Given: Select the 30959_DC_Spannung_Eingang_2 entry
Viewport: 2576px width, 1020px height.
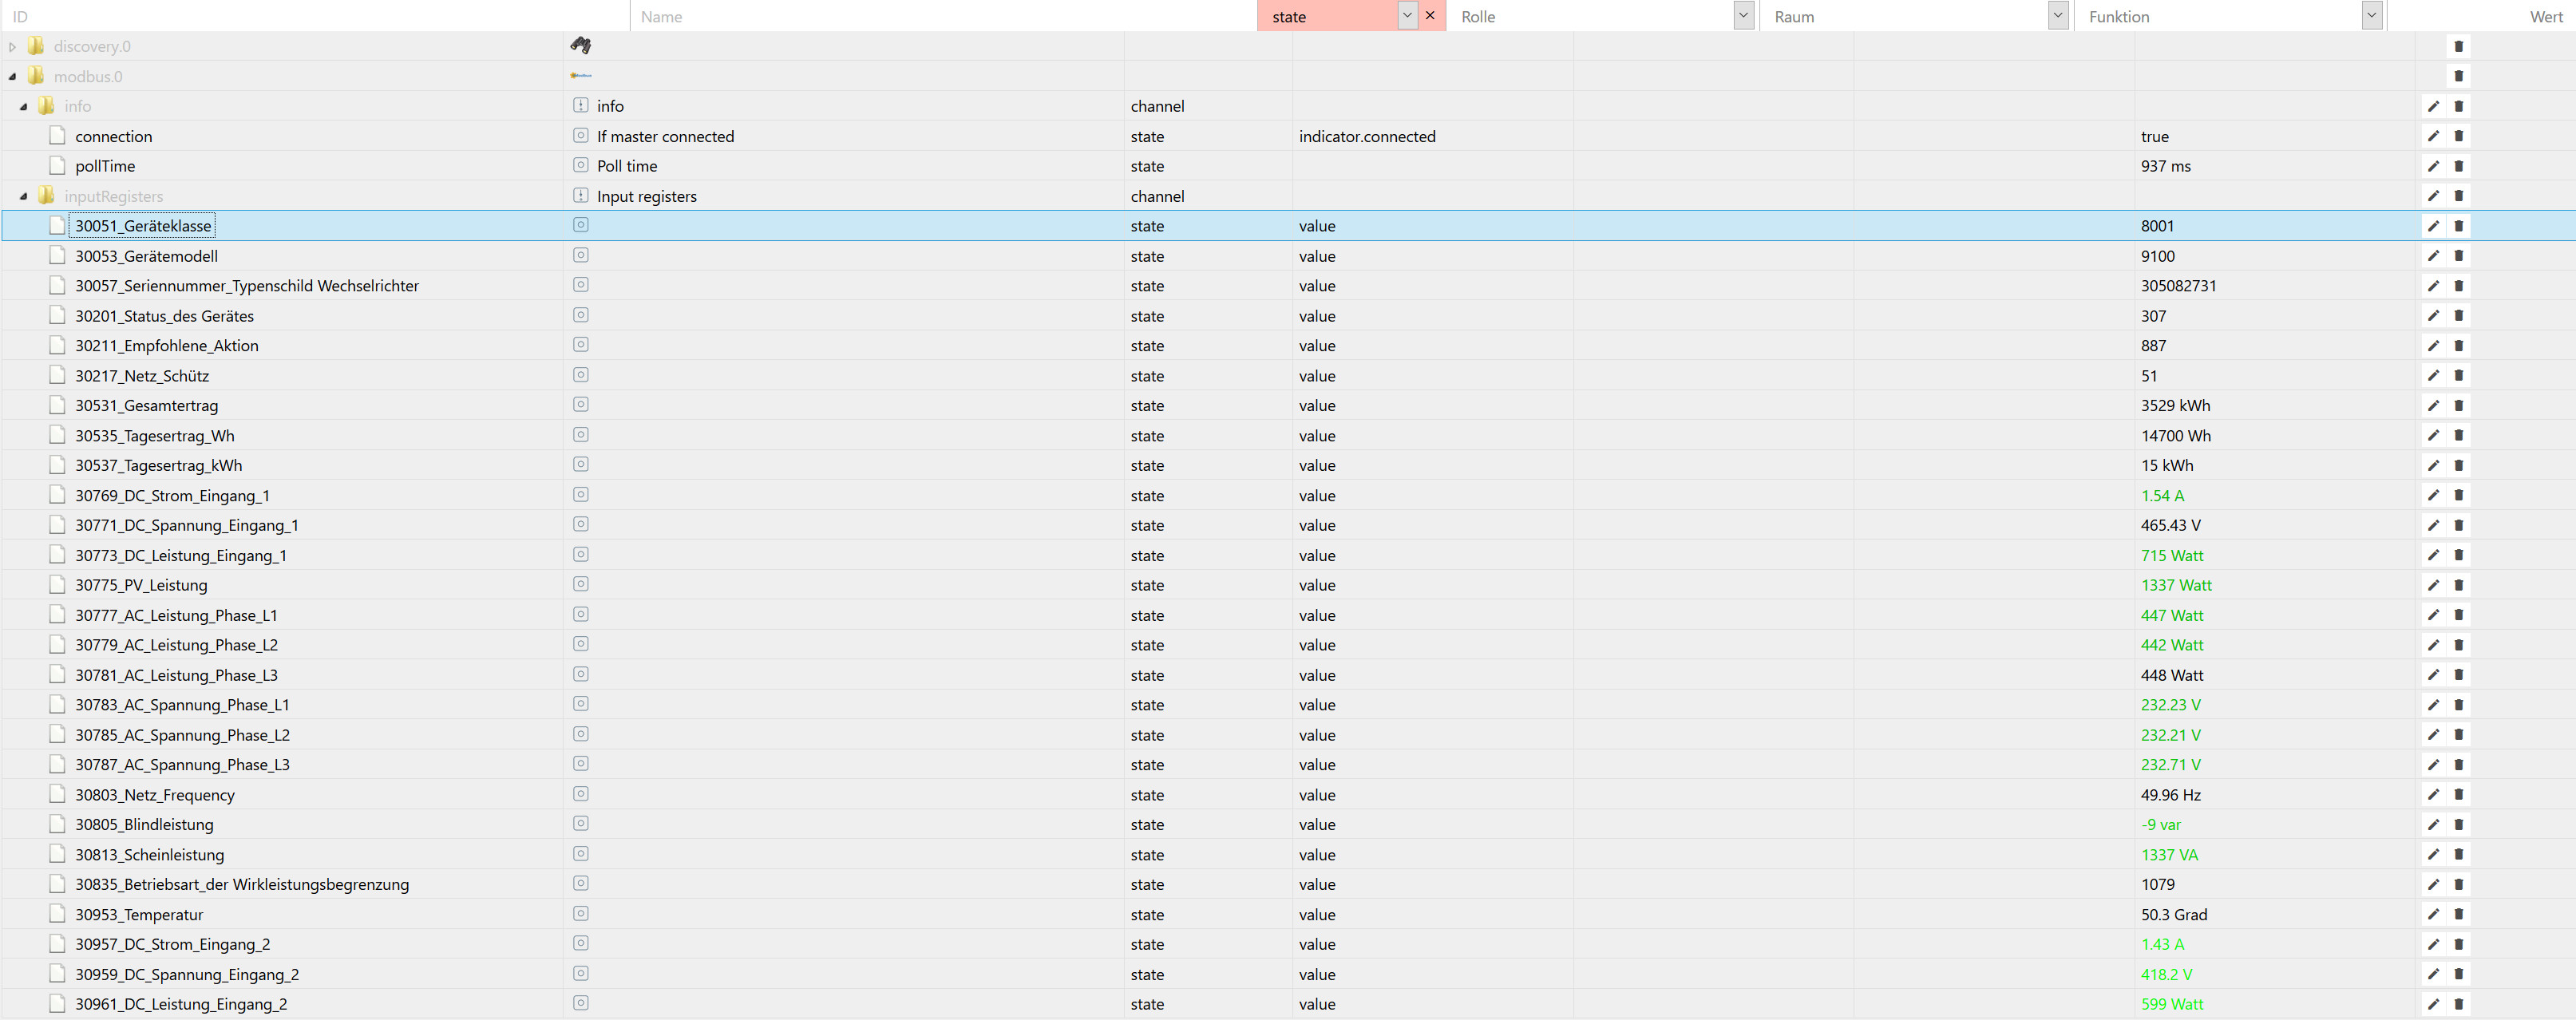Looking at the screenshot, I should (187, 974).
